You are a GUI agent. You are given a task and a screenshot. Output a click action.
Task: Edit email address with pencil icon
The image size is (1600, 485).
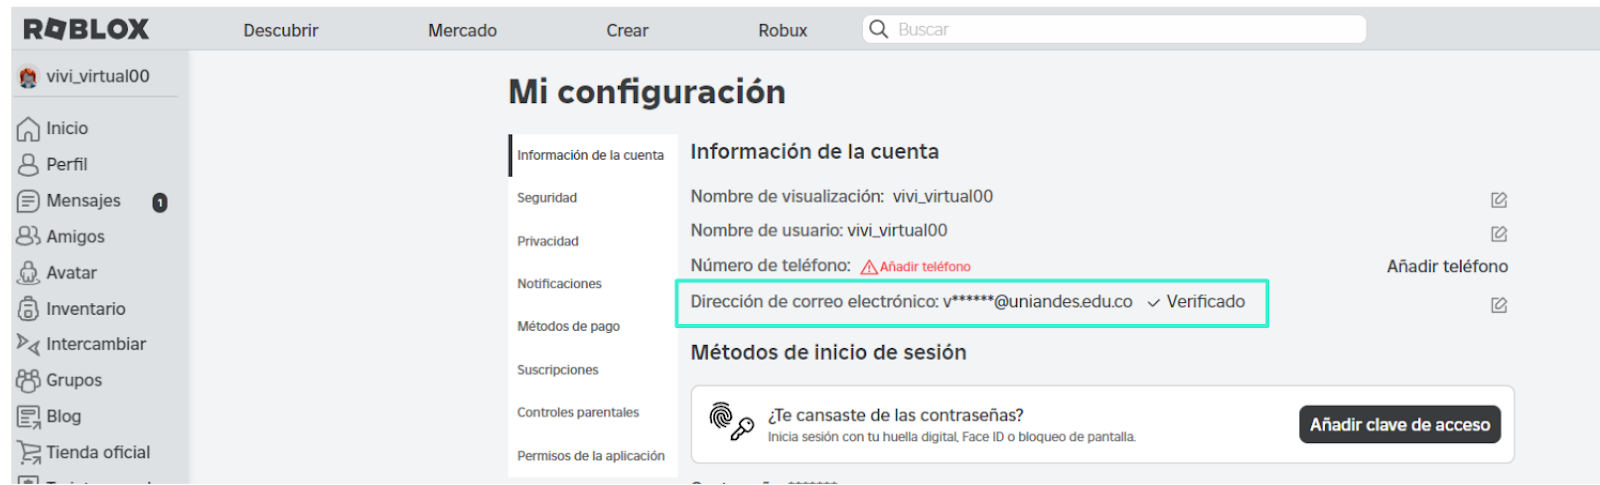pyautogui.click(x=1498, y=305)
